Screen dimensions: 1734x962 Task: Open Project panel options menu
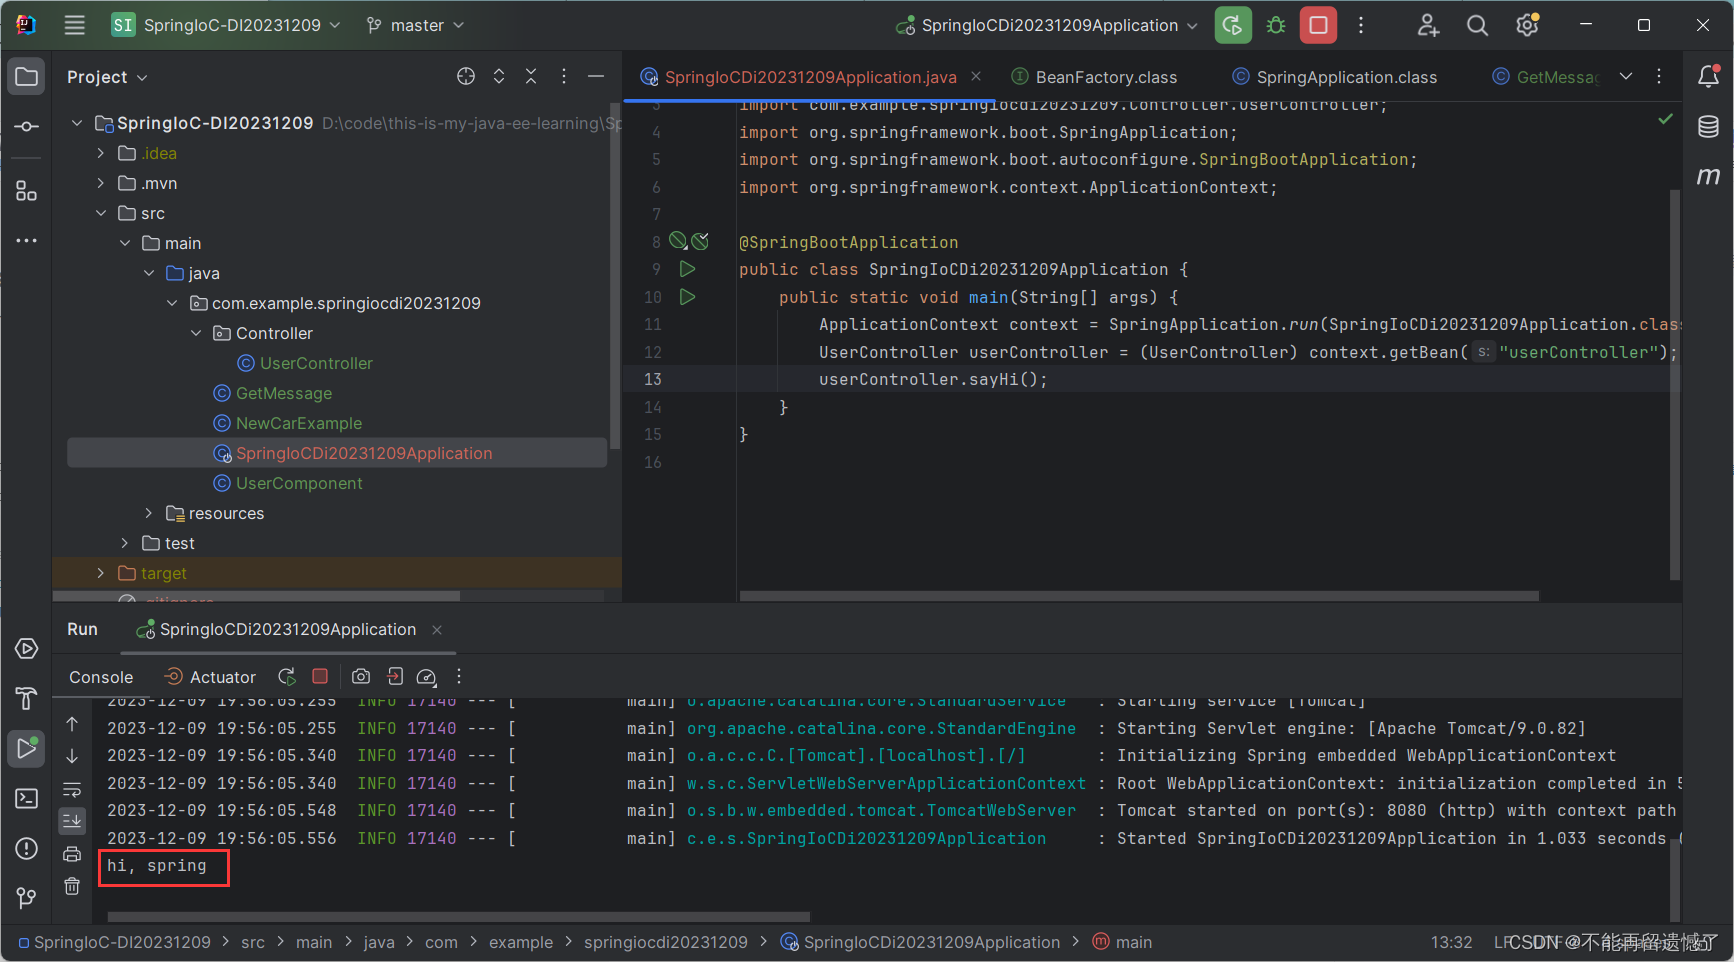point(564,76)
